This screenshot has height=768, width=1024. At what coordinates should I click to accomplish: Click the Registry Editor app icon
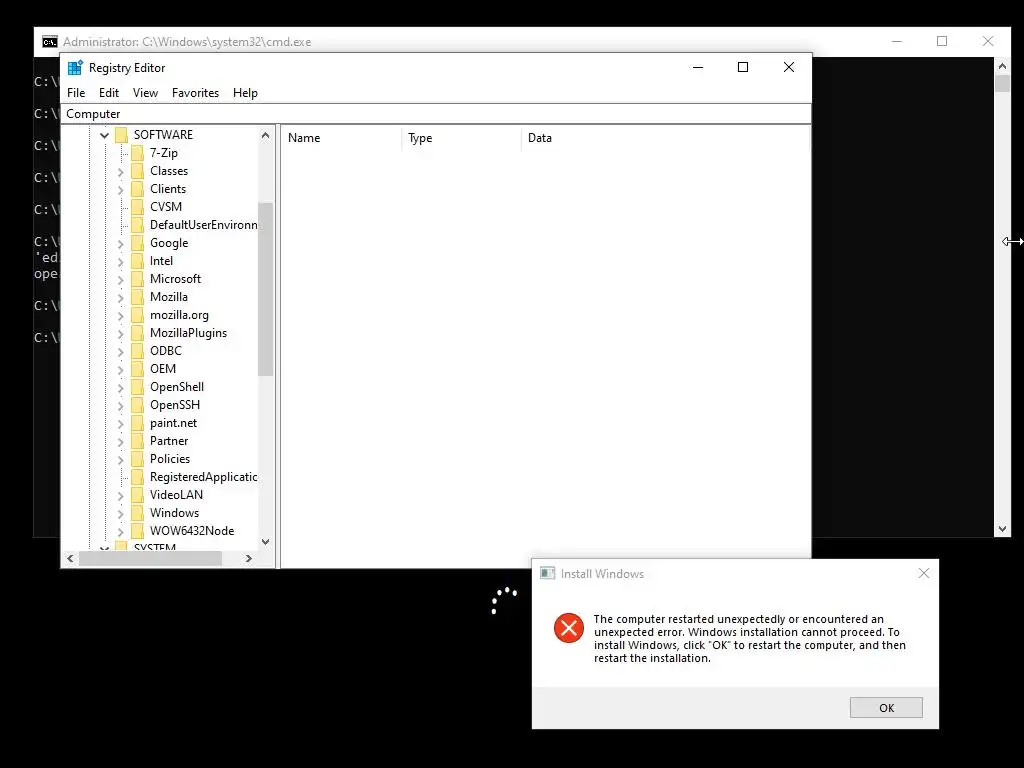[75, 67]
